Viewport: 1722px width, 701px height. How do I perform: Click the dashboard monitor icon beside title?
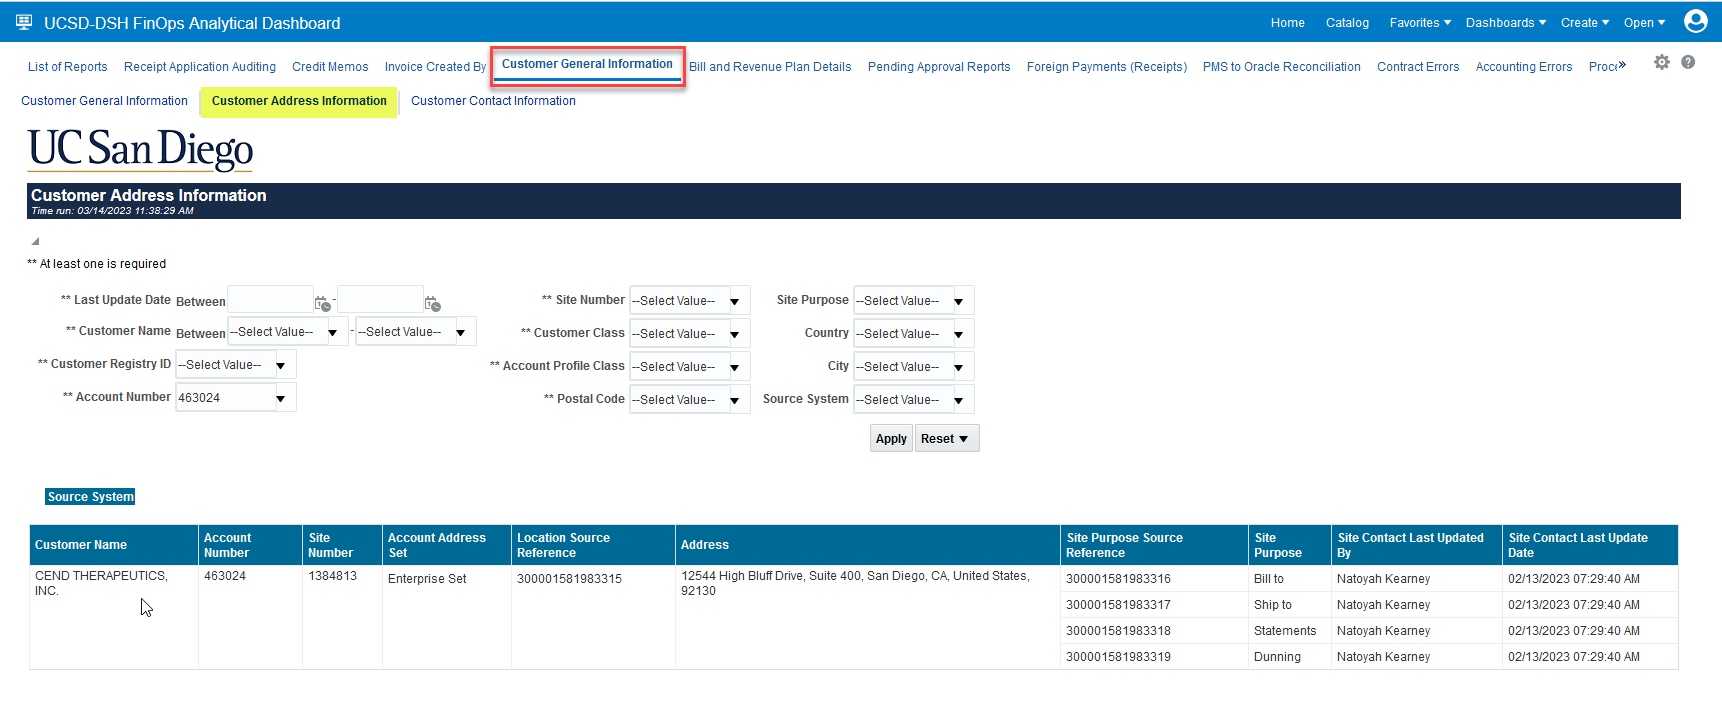tap(24, 22)
